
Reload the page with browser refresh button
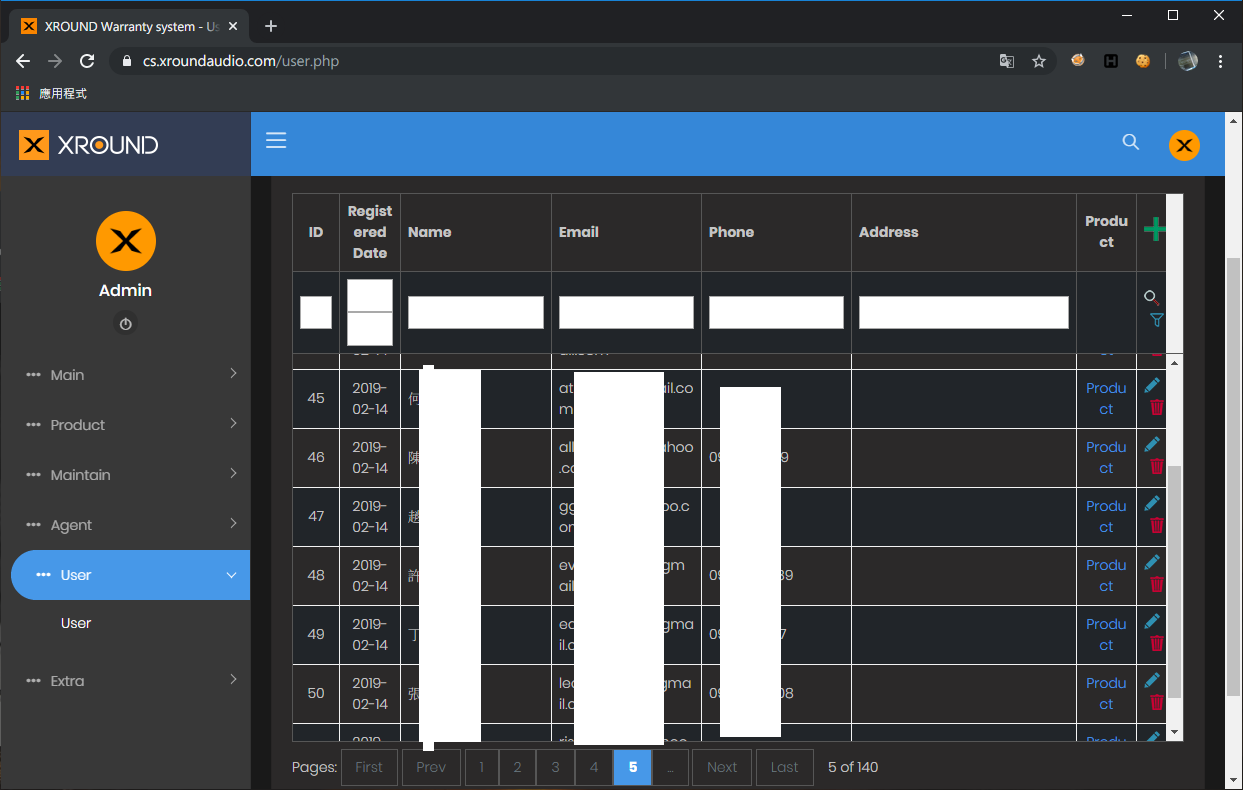tap(87, 61)
